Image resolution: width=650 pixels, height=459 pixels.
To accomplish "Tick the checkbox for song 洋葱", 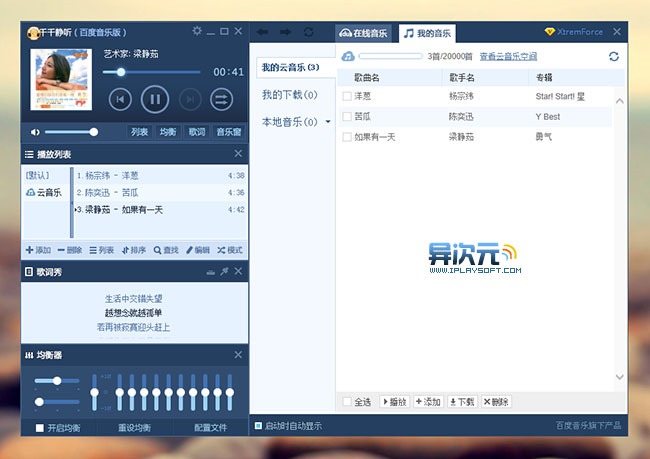I will (347, 96).
